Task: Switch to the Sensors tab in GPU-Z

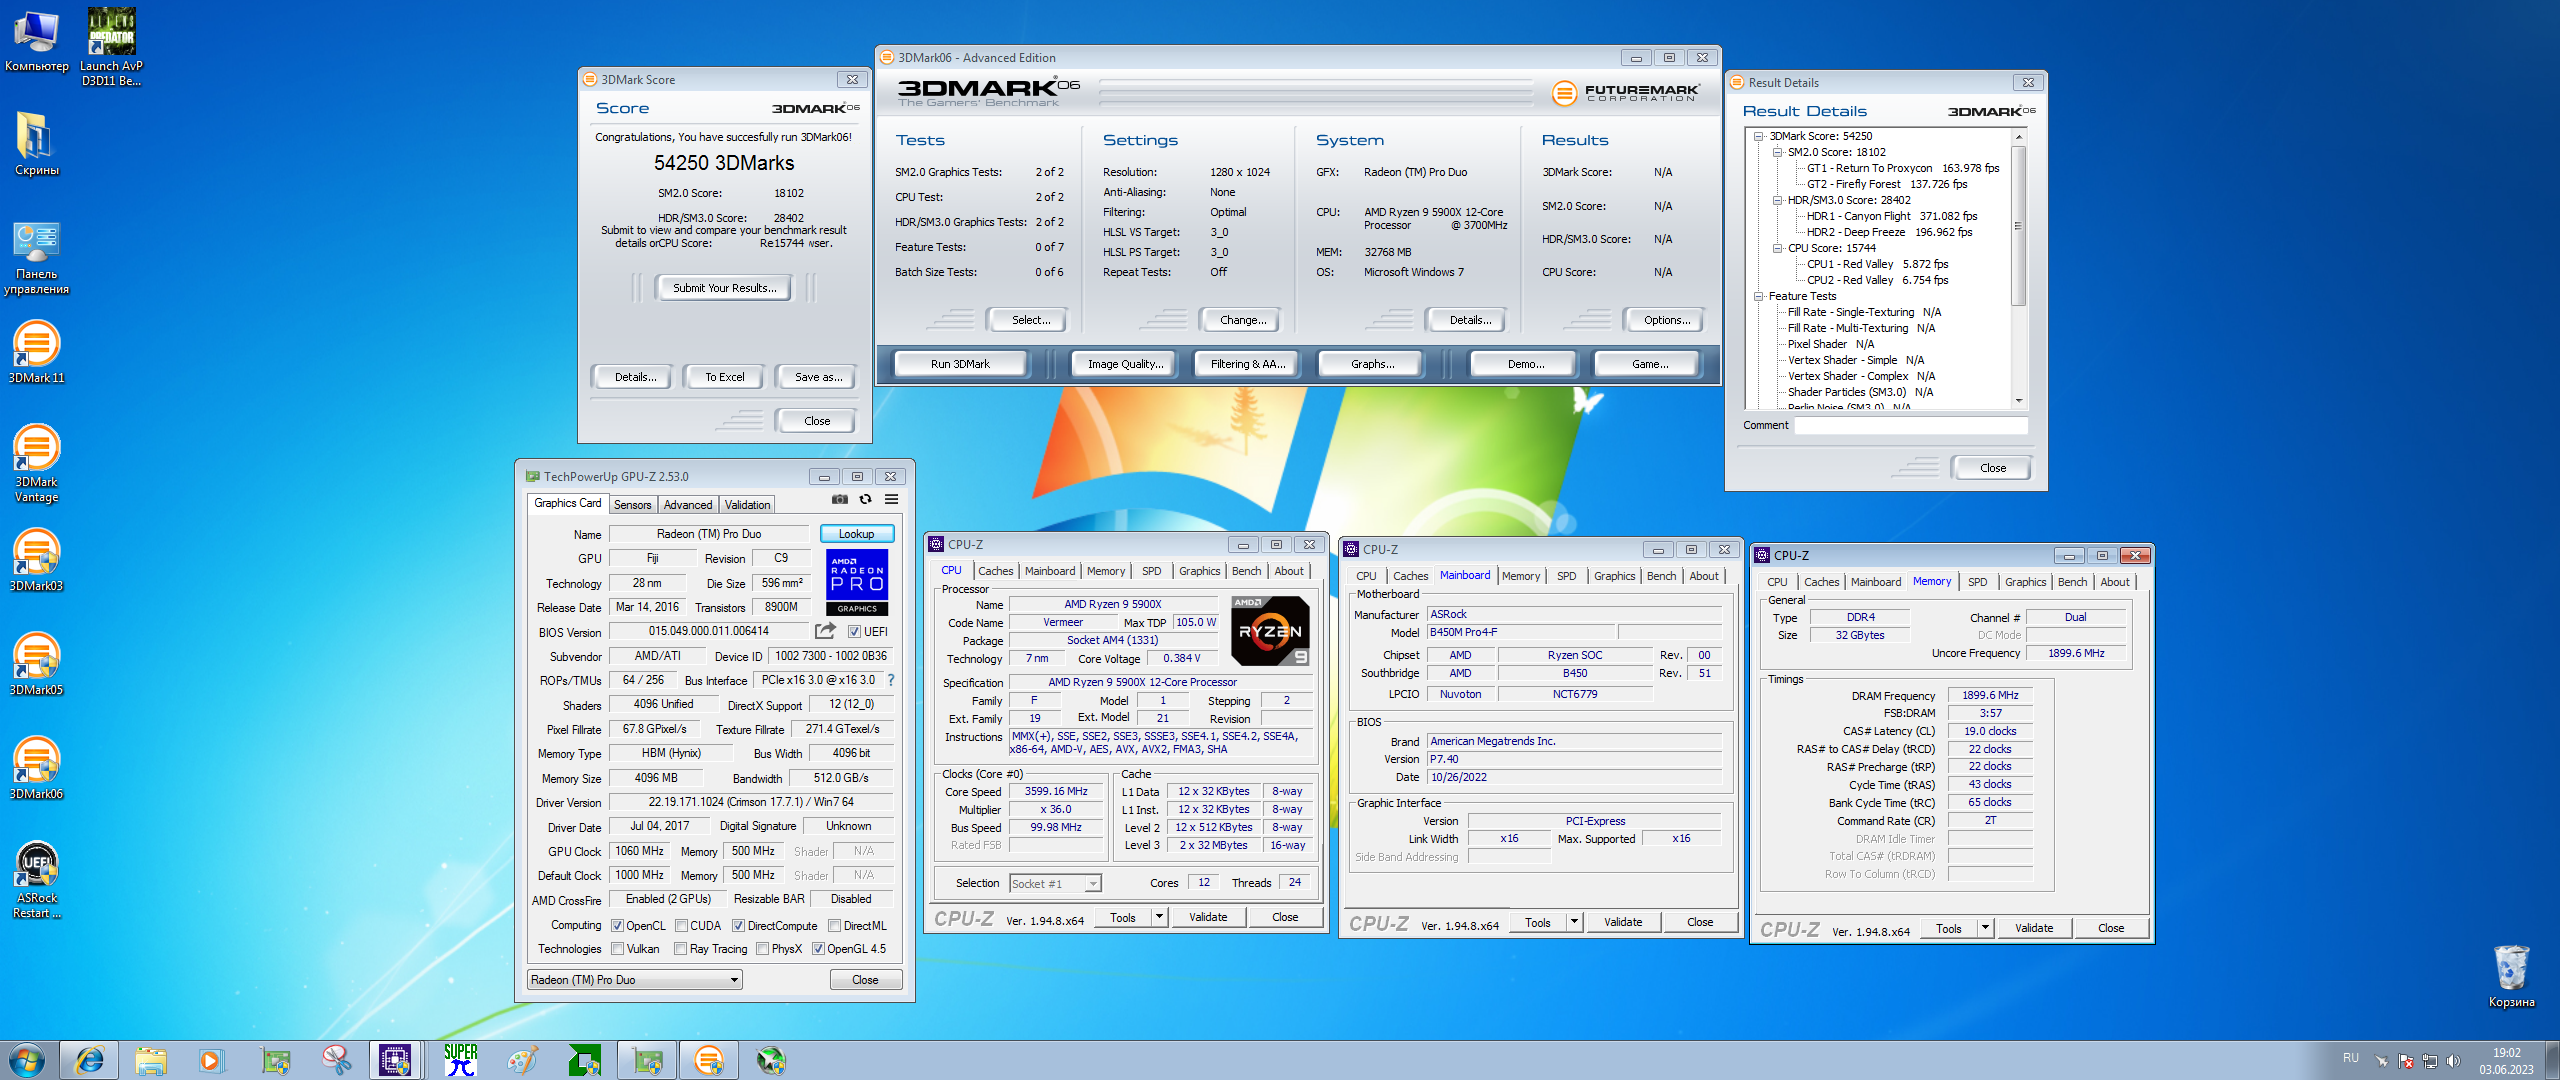Action: pos(632,505)
